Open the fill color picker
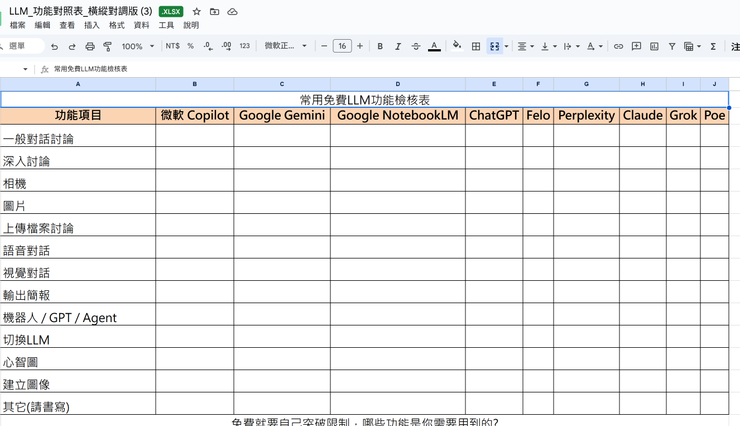The height and width of the screenshot is (426, 740). pyautogui.click(x=457, y=46)
